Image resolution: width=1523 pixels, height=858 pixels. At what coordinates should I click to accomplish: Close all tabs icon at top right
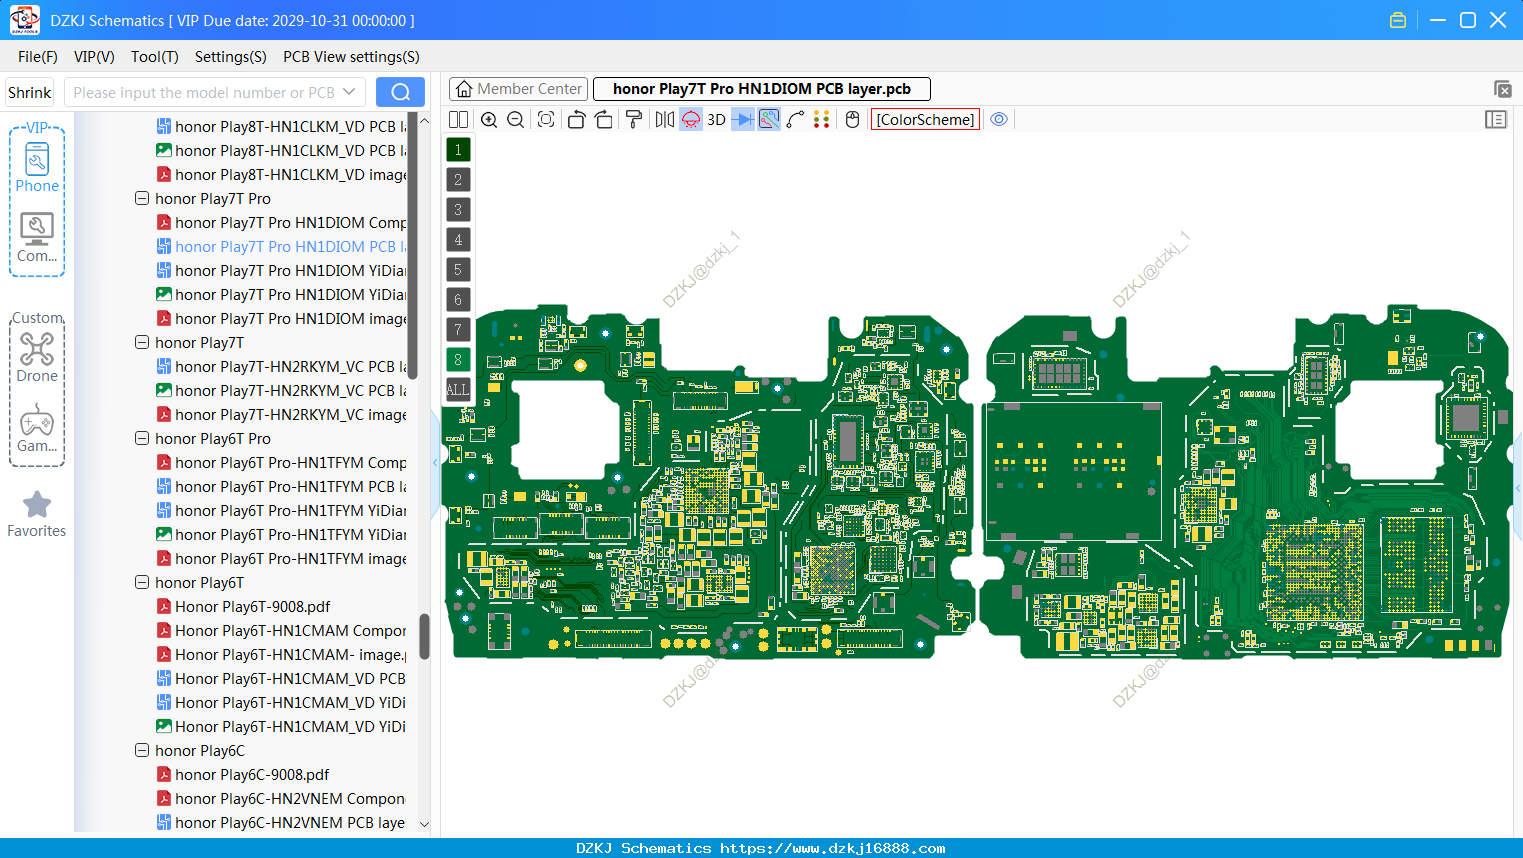point(1502,90)
